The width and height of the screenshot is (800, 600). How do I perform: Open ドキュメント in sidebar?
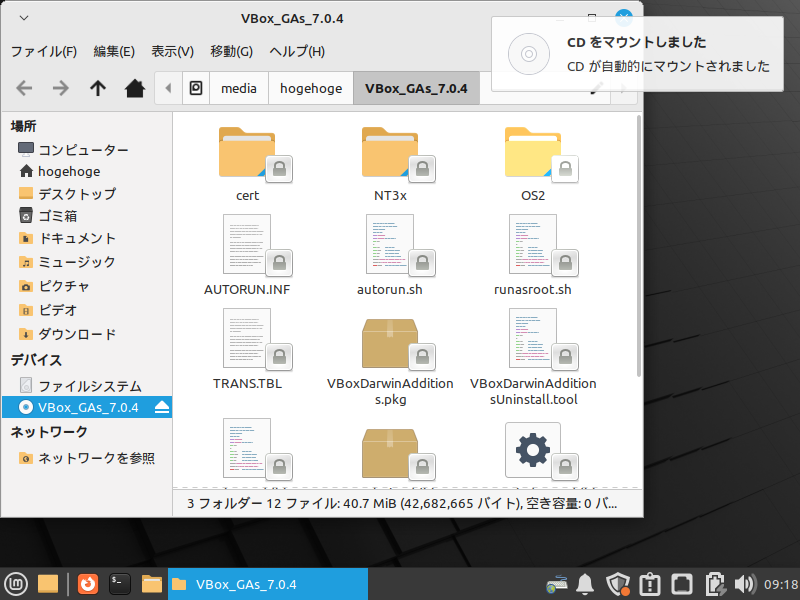[x=87, y=238]
